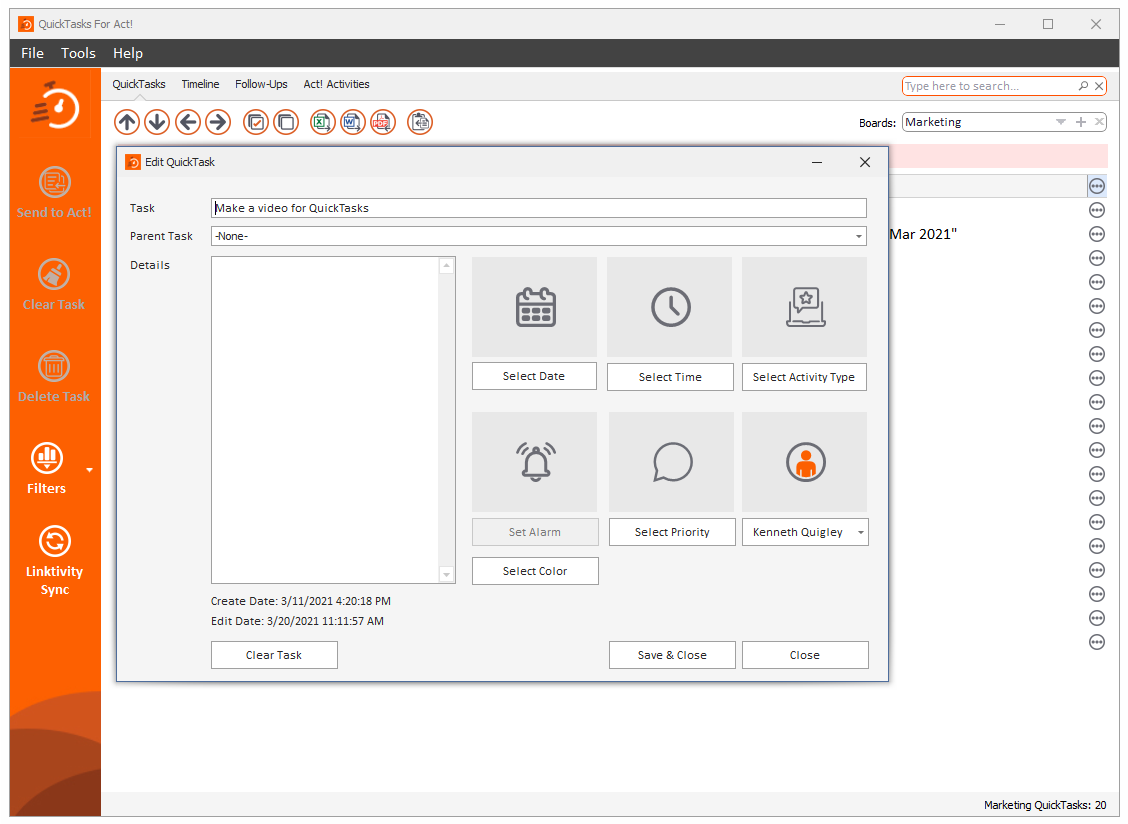Click into the Task name field
The height and width of the screenshot is (824, 1128).
tap(539, 208)
